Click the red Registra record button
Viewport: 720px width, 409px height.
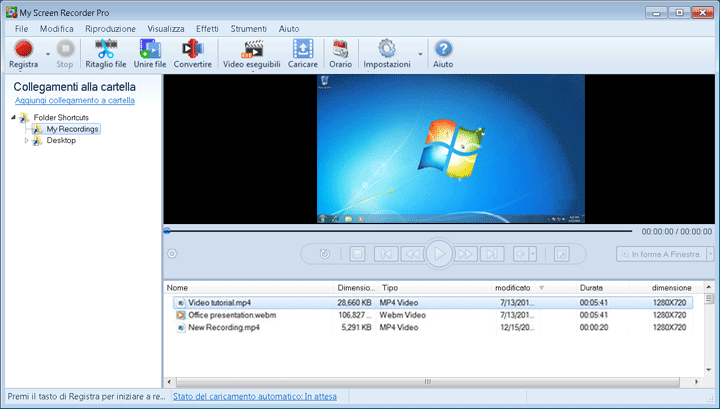(22, 49)
